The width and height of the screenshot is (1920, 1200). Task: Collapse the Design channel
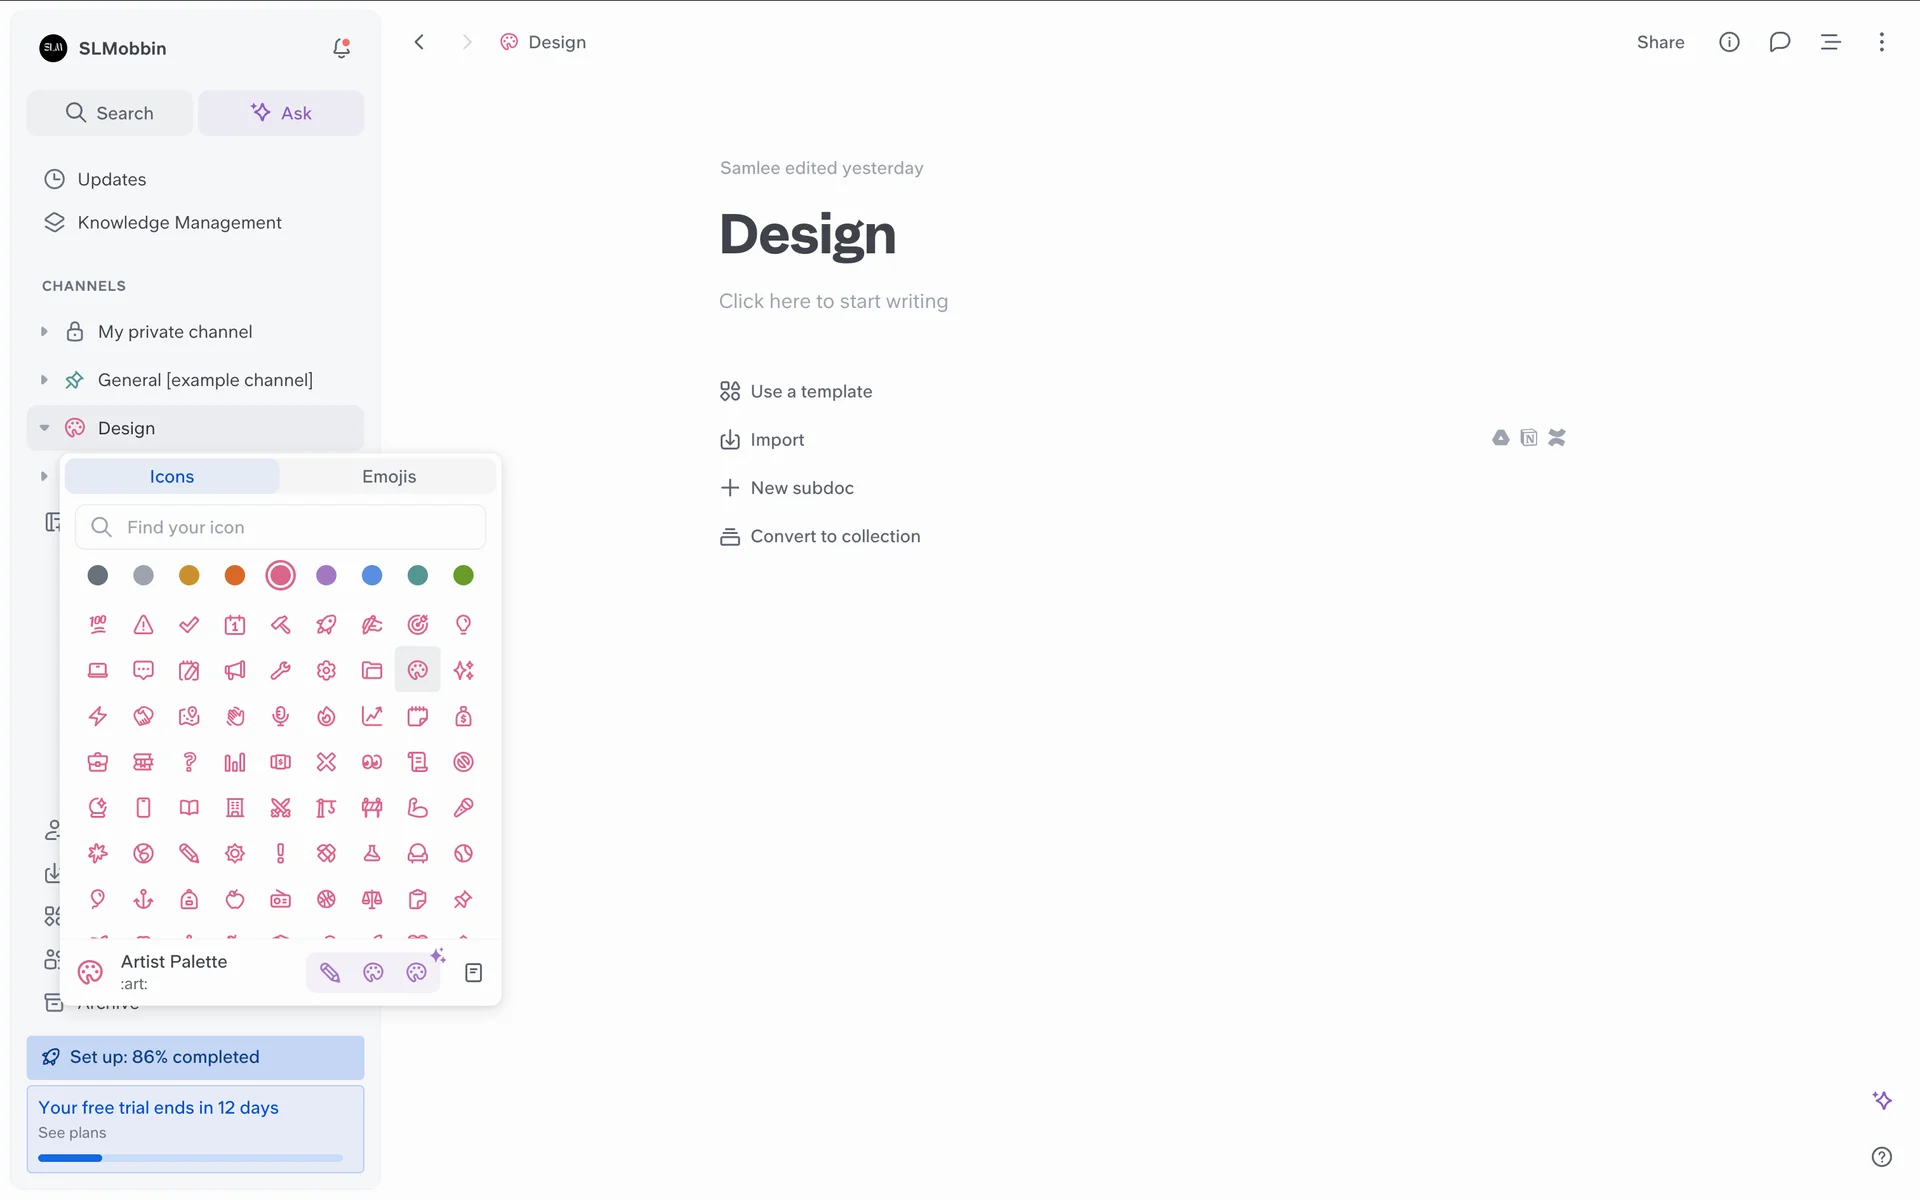coord(44,428)
